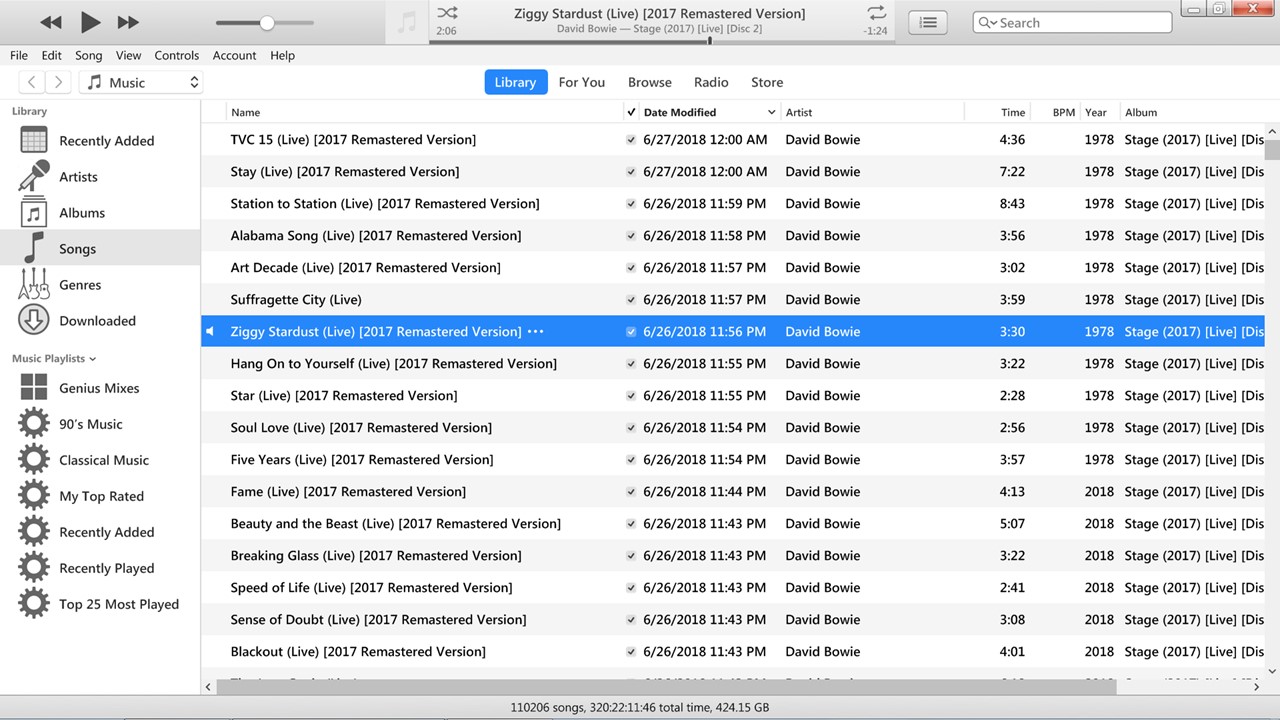Screen dimensions: 1280x720
Task: Open the Edit menu
Action: tap(51, 55)
